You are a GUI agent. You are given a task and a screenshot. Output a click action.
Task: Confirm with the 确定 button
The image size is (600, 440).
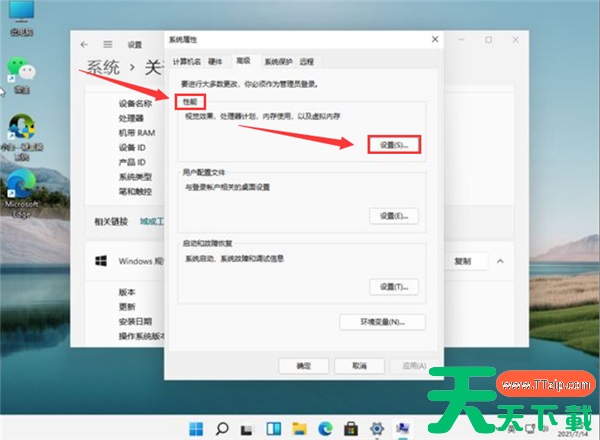point(304,366)
